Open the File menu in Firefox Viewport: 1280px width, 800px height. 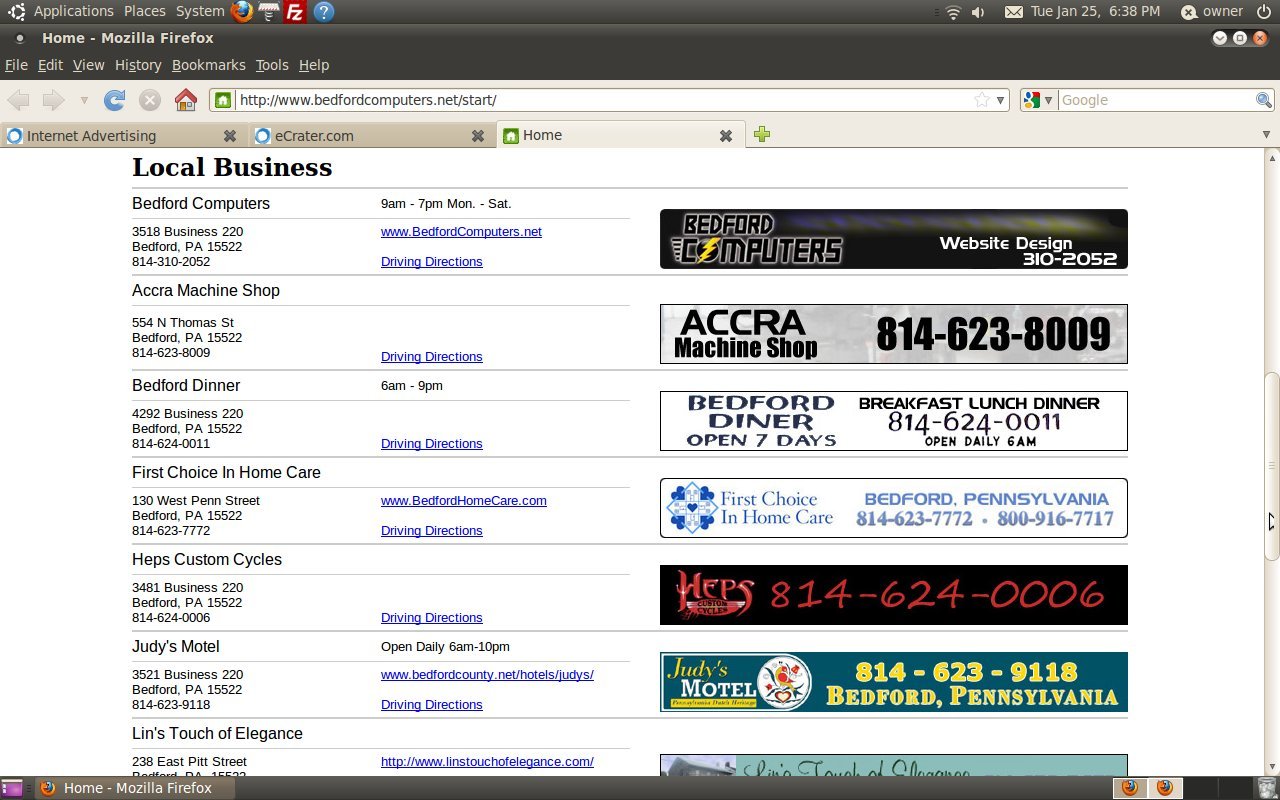coord(16,65)
